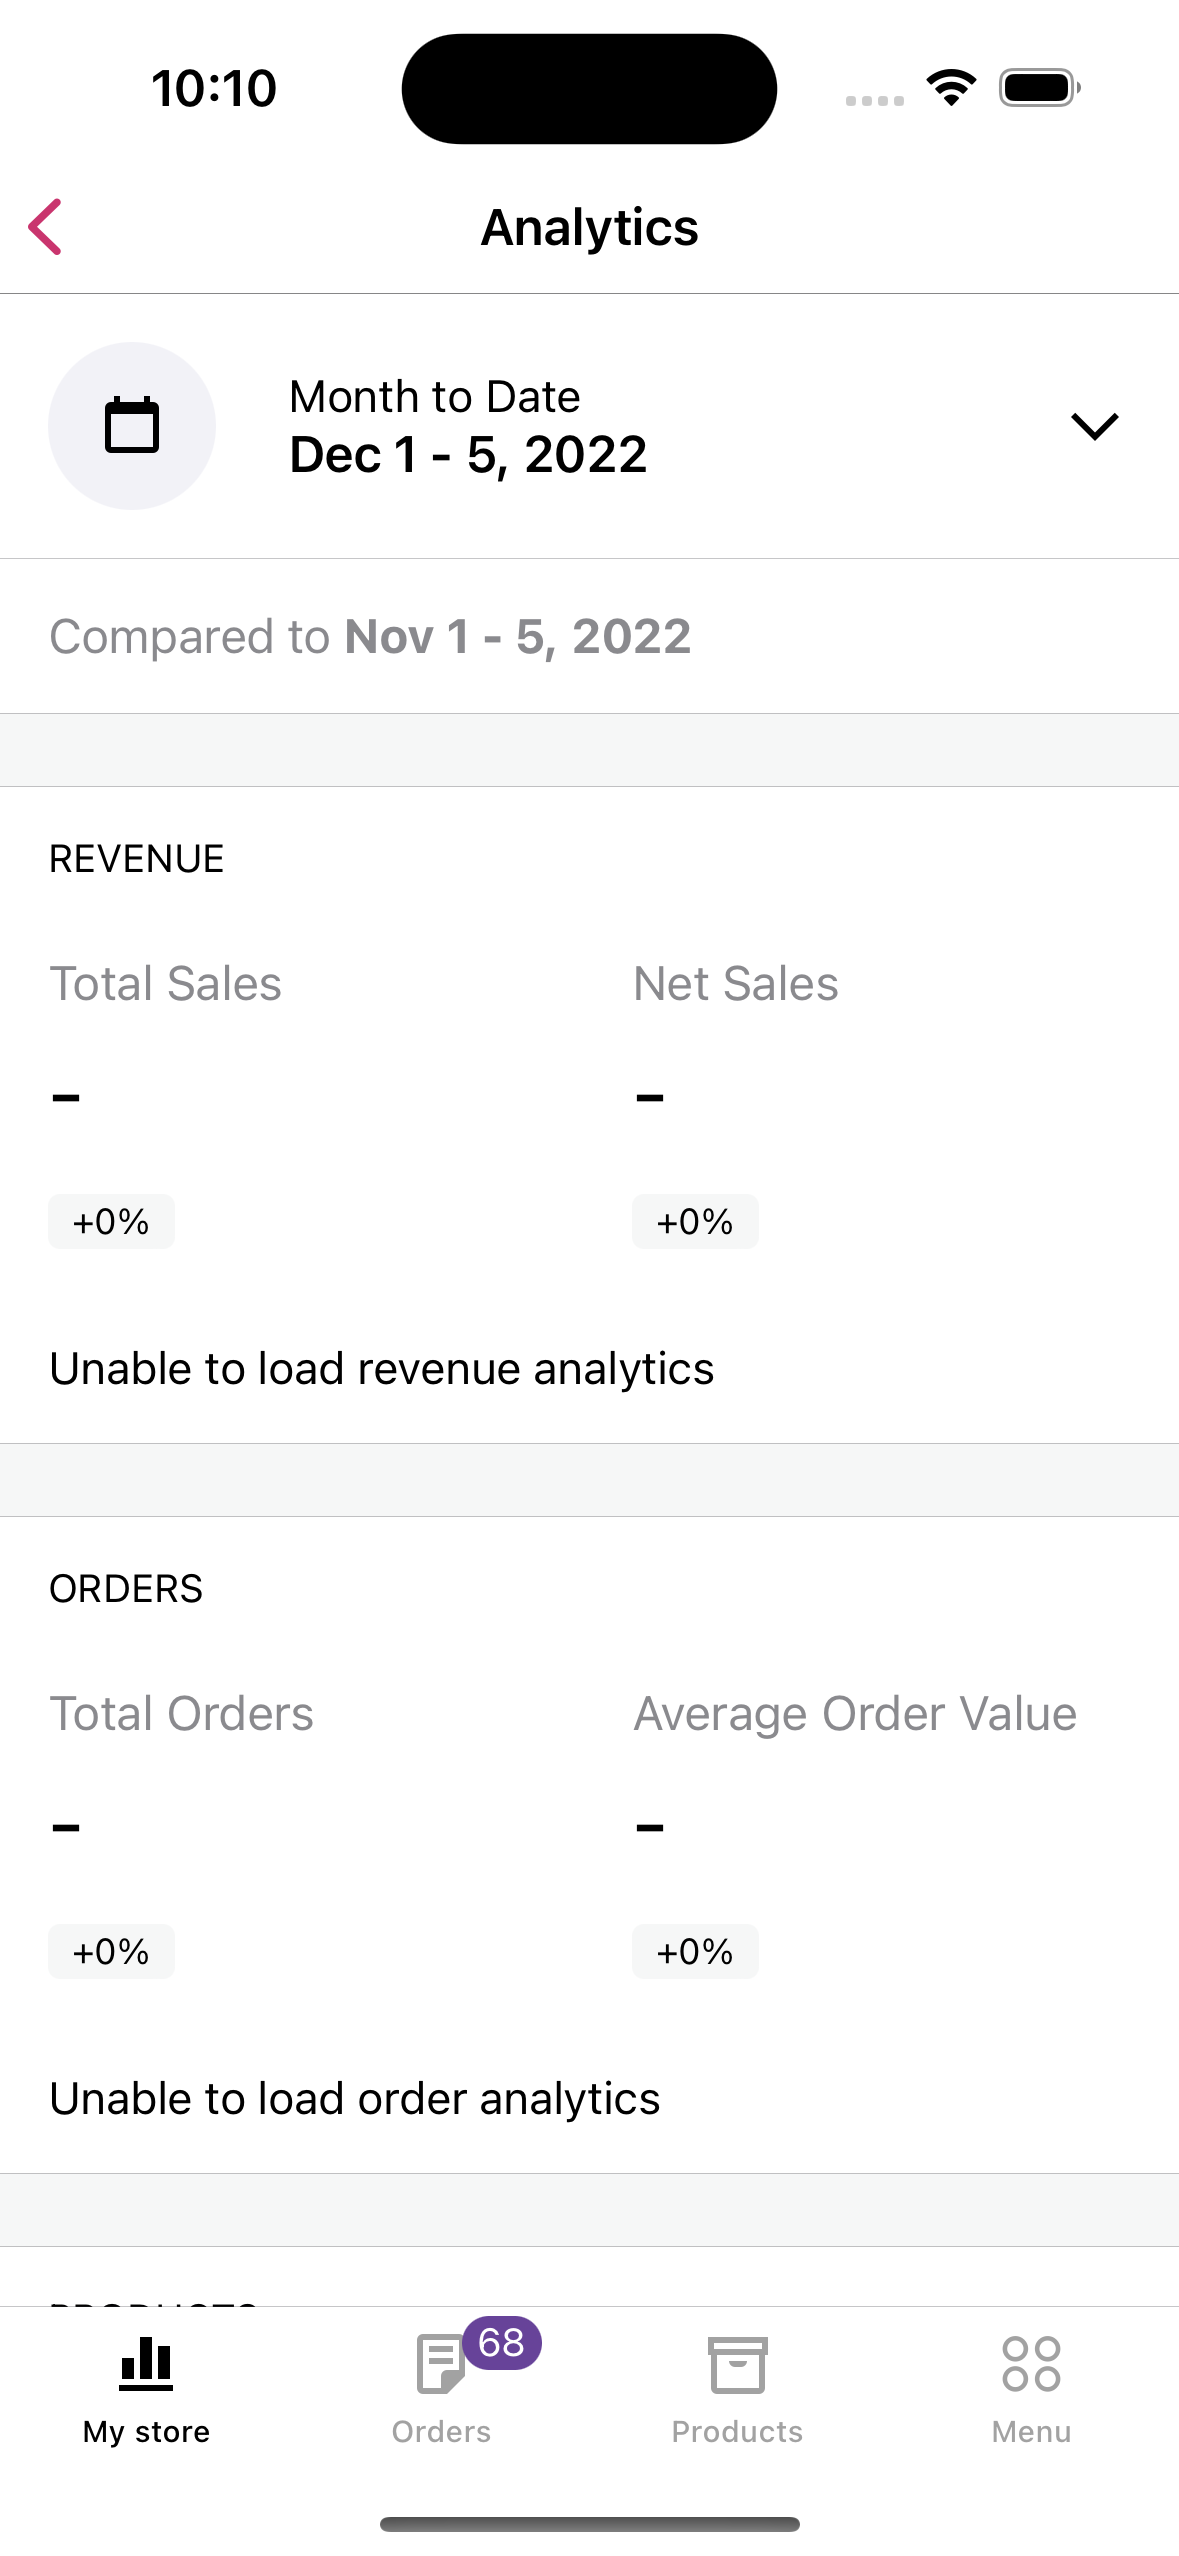Tap Unable to load revenue analytics message
This screenshot has height=2556, width=1179.
(x=382, y=1369)
